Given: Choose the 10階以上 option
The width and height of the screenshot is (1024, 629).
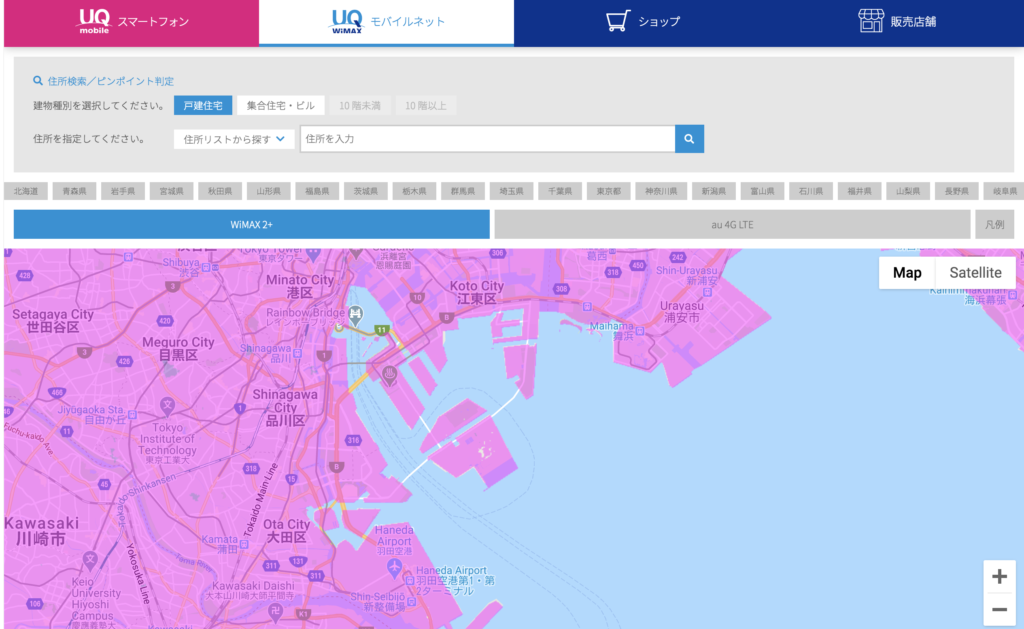Looking at the screenshot, I should coord(426,105).
